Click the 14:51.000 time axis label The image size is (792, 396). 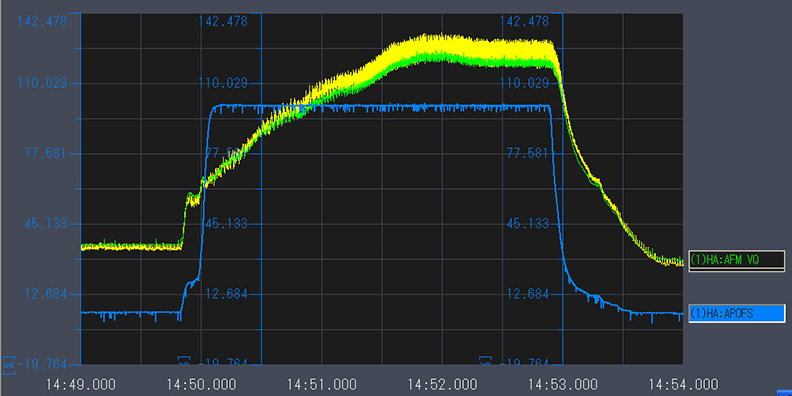(322, 384)
